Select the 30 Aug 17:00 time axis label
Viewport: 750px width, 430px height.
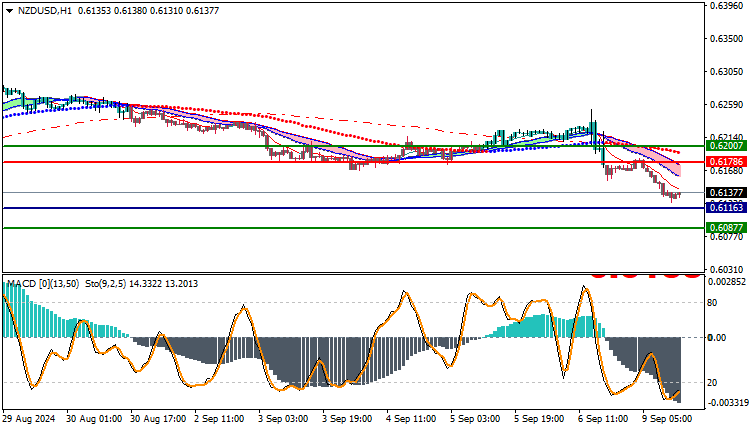pos(158,419)
